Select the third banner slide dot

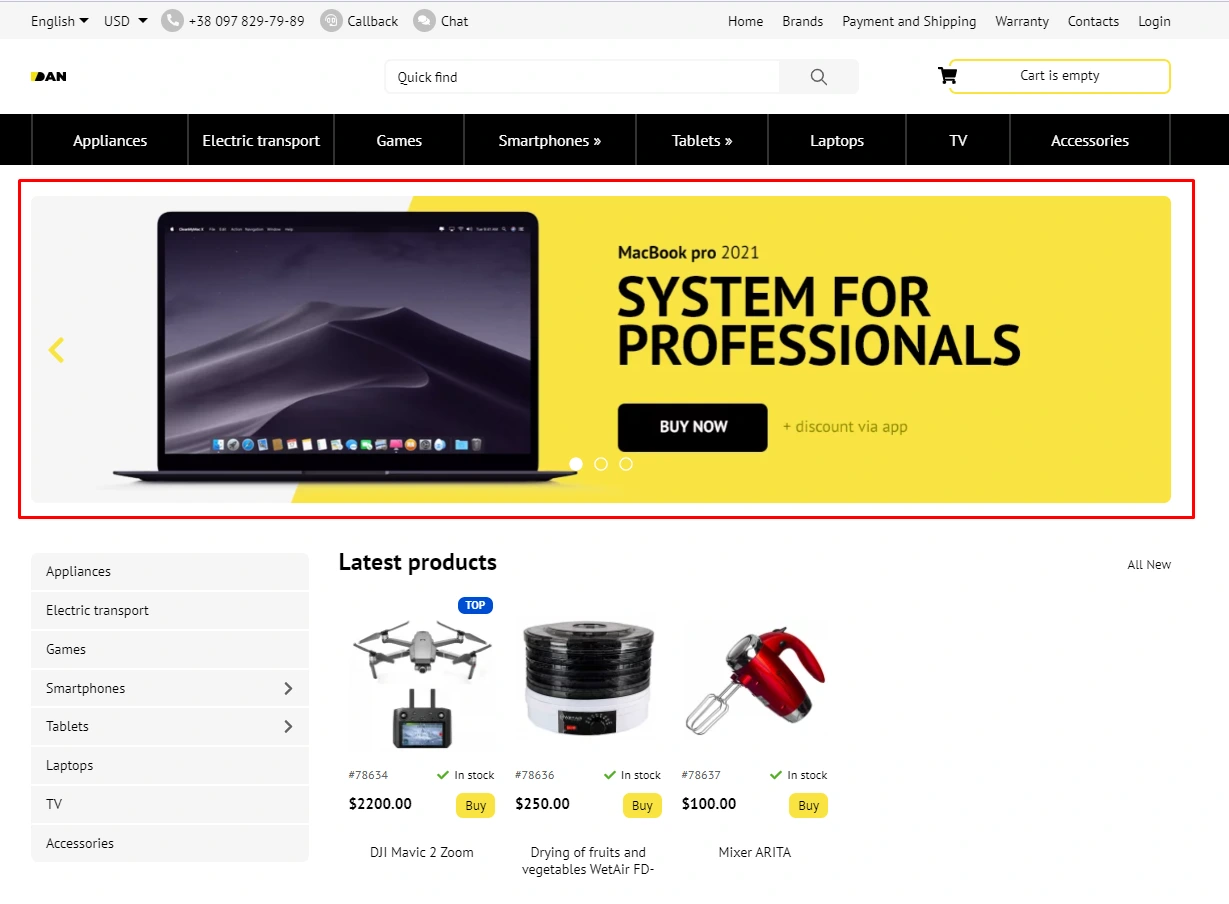[626, 464]
